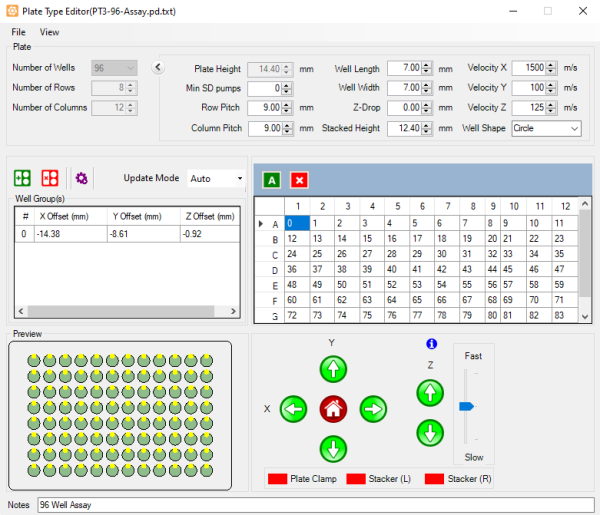Toggle the Plate Clamp indicator

pos(277,479)
